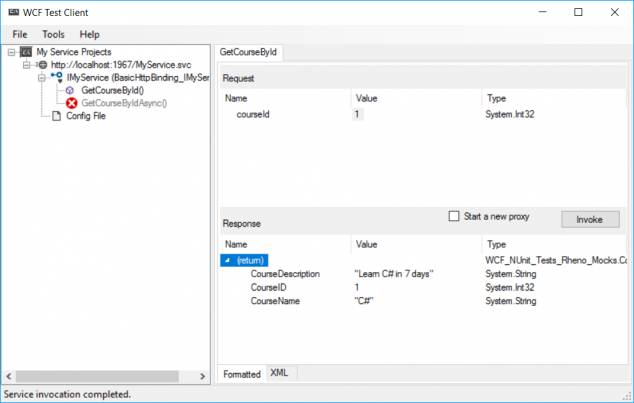Click the "C#" CourseName value
This screenshot has height=403, width=634.
click(364, 301)
